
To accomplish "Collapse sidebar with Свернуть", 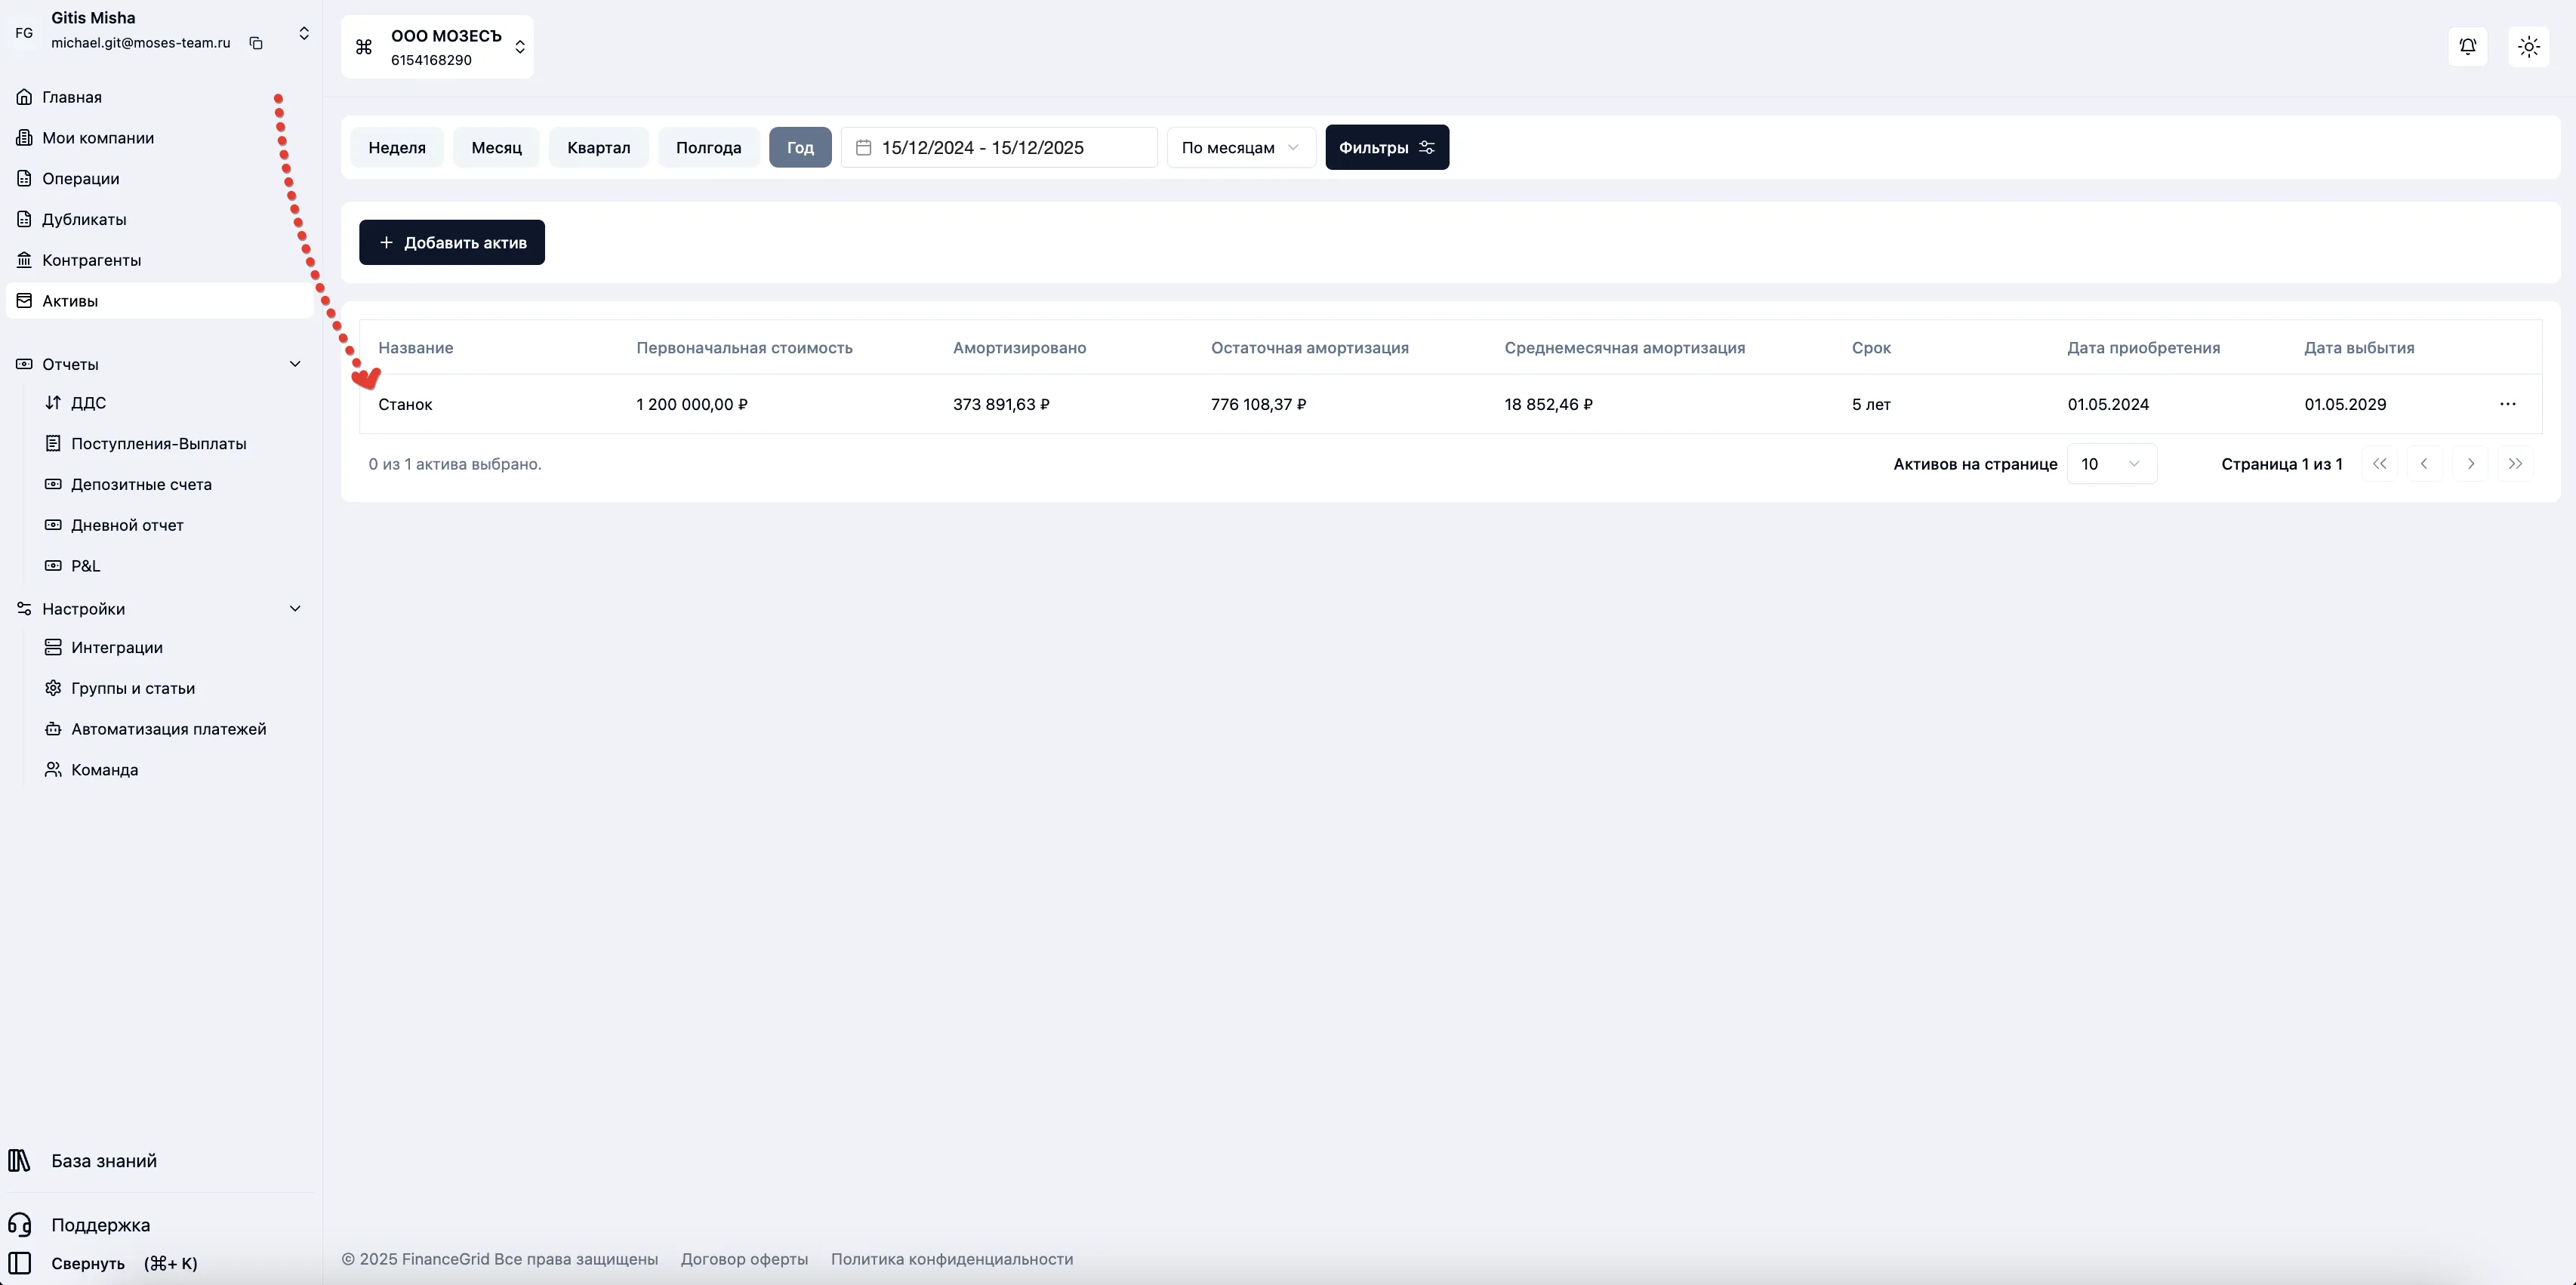I will click(x=104, y=1263).
